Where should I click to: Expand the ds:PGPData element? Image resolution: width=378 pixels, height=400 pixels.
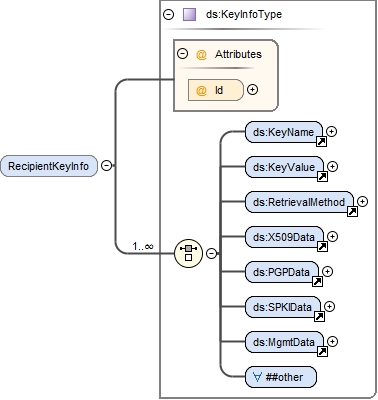pos(327,271)
